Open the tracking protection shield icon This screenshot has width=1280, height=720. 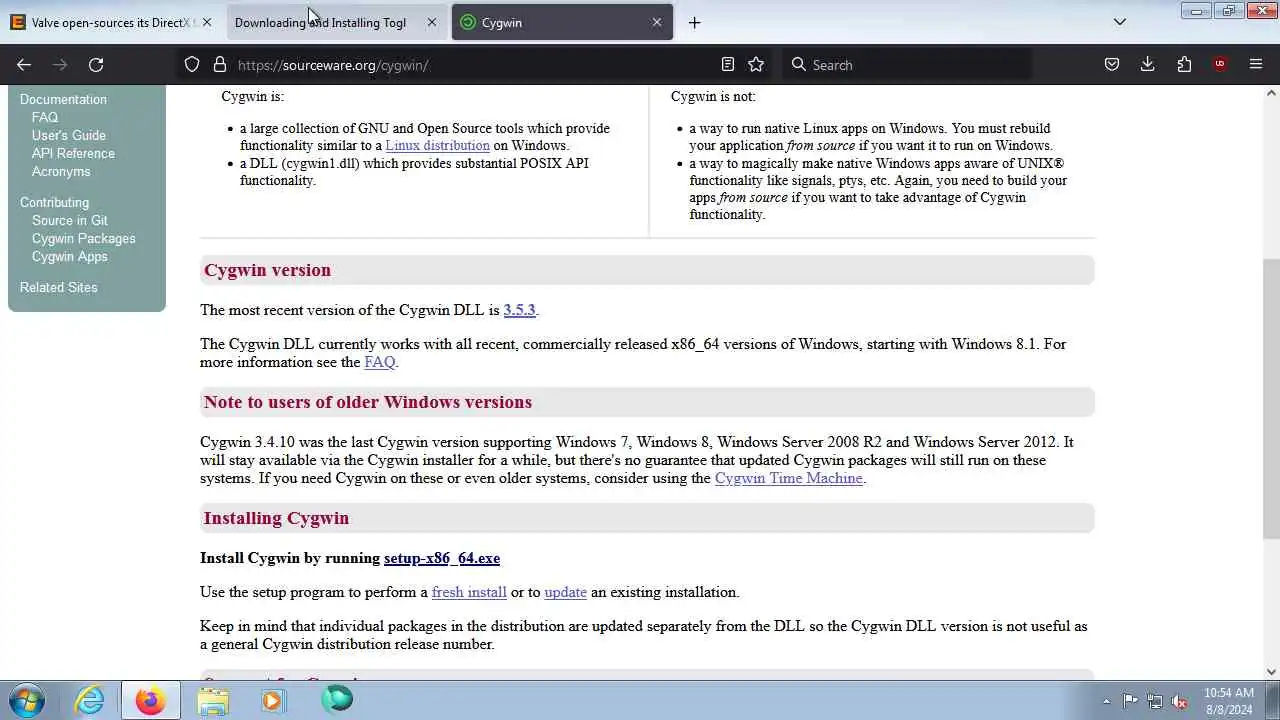click(x=192, y=64)
